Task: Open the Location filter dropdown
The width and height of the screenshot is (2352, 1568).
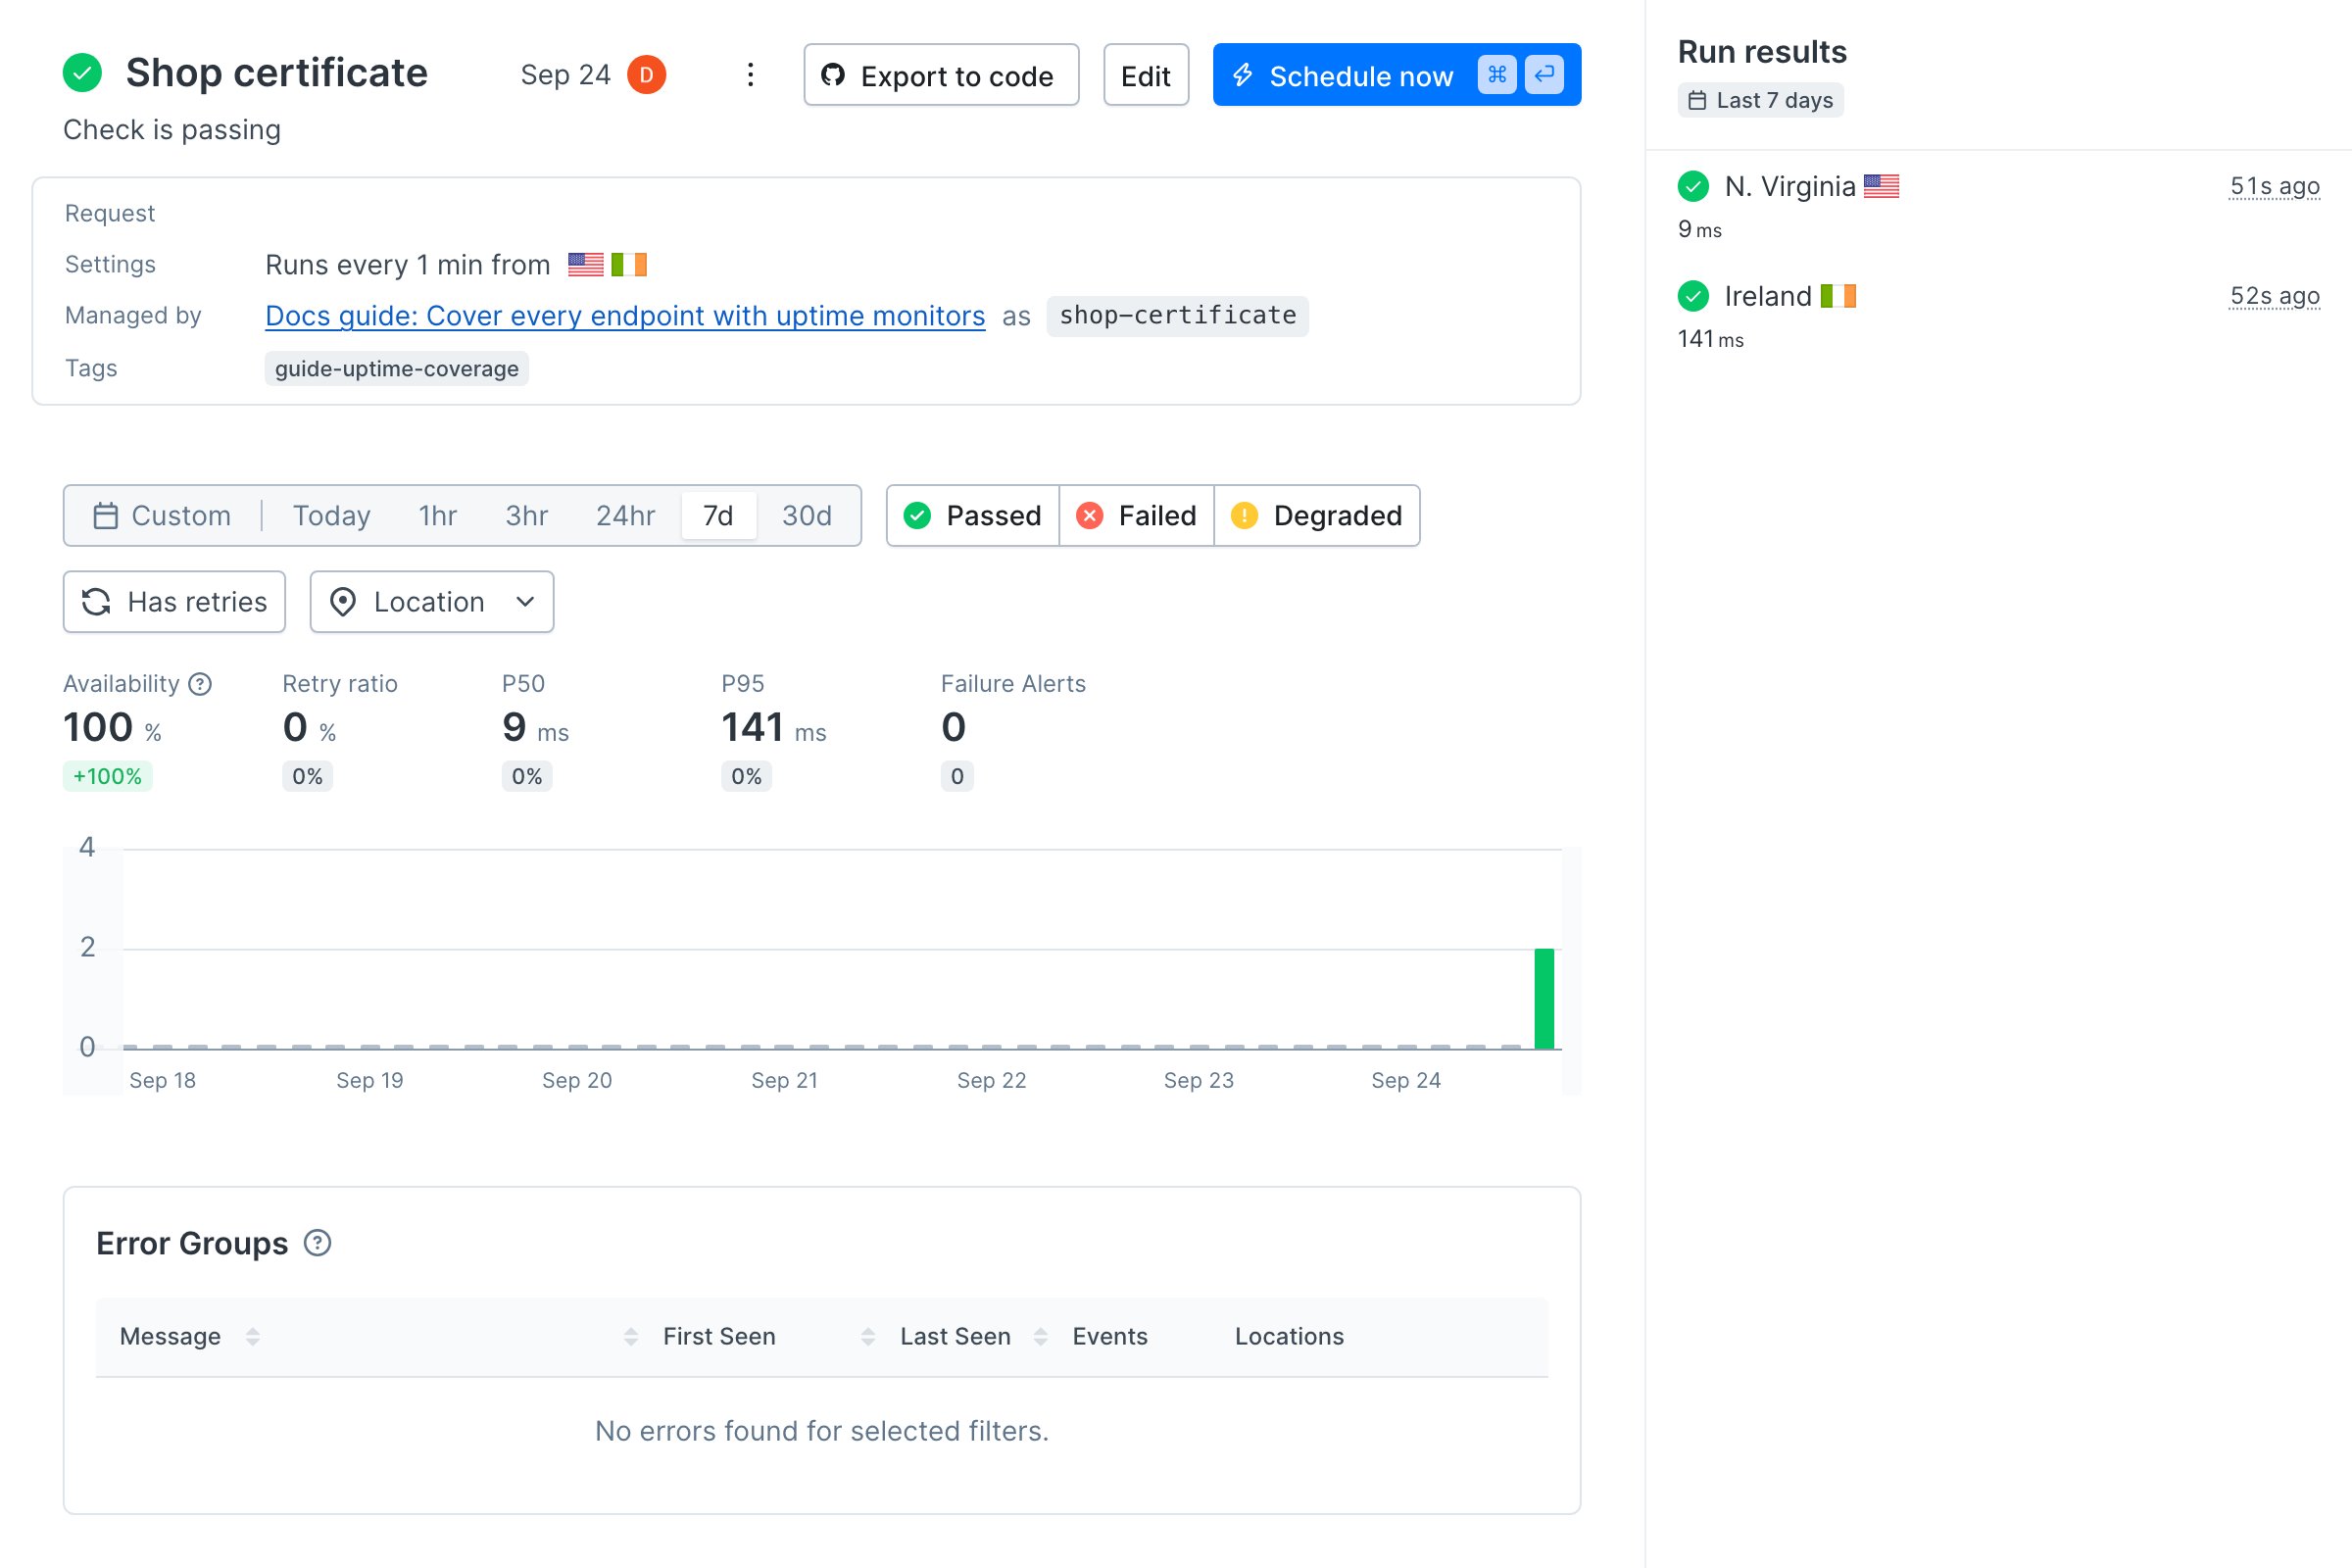Action: [x=432, y=602]
